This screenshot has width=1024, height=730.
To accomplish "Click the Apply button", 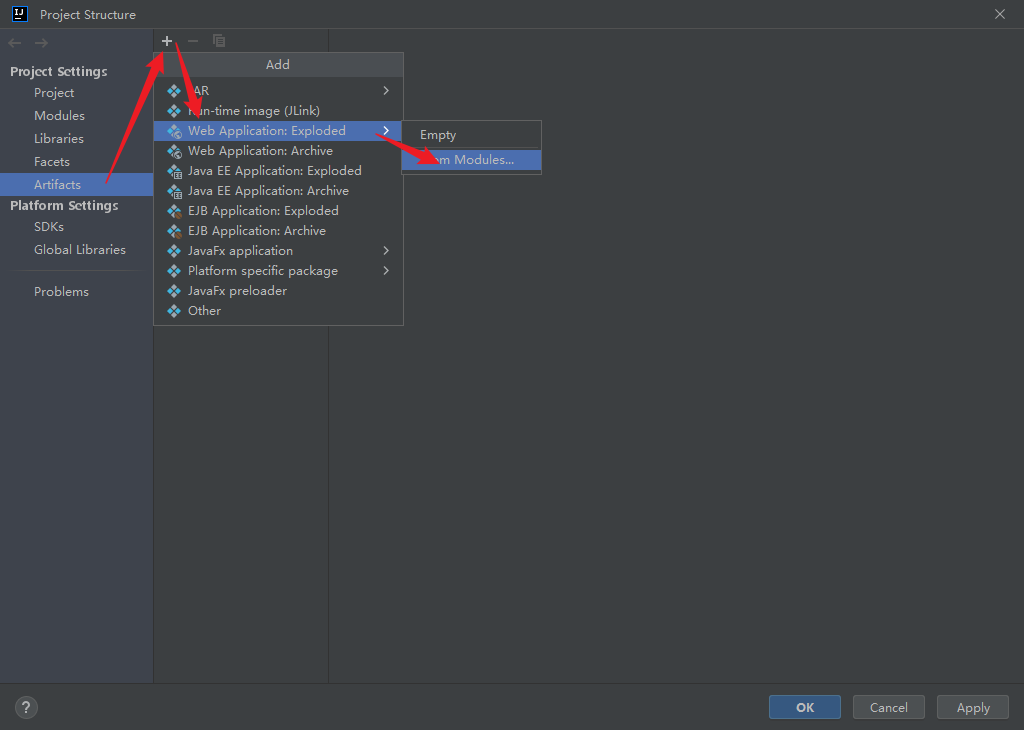I will pos(973,707).
